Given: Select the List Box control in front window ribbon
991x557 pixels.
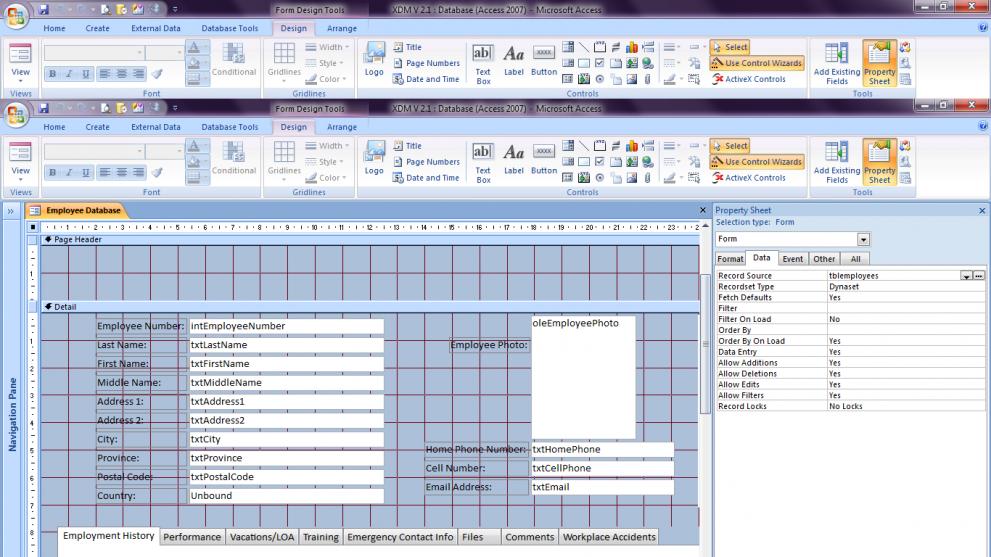Looking at the screenshot, I should click(568, 161).
